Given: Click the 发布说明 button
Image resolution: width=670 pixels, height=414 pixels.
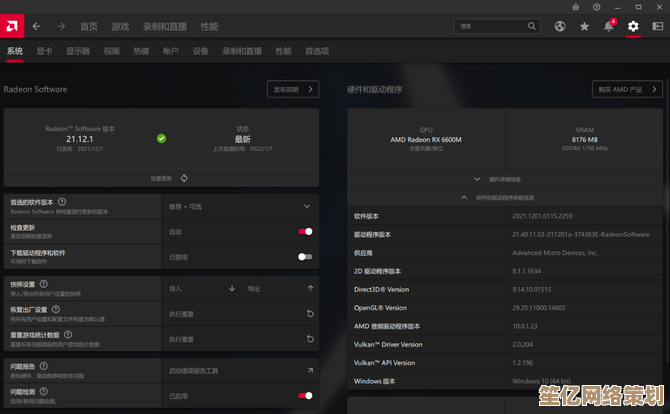Looking at the screenshot, I should tap(292, 89).
